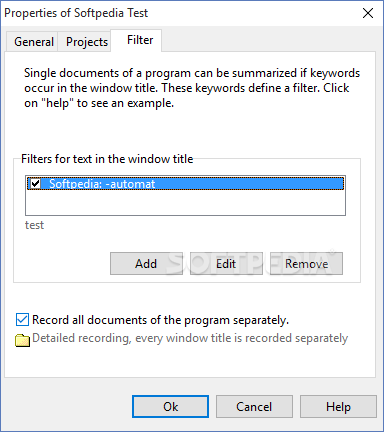Click the Properties of Softpedia Test title bar
The height and width of the screenshot is (432, 384).
tap(76, 13)
